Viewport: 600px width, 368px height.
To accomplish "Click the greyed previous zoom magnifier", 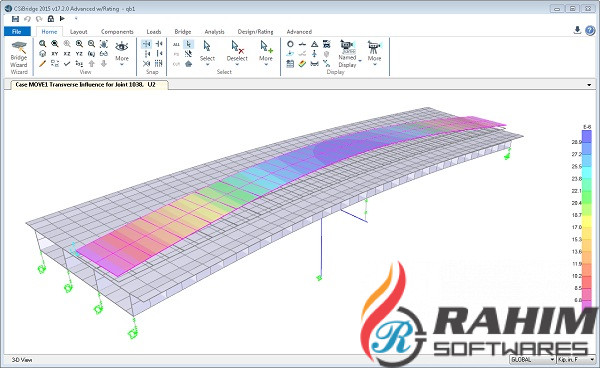I will coord(67,44).
